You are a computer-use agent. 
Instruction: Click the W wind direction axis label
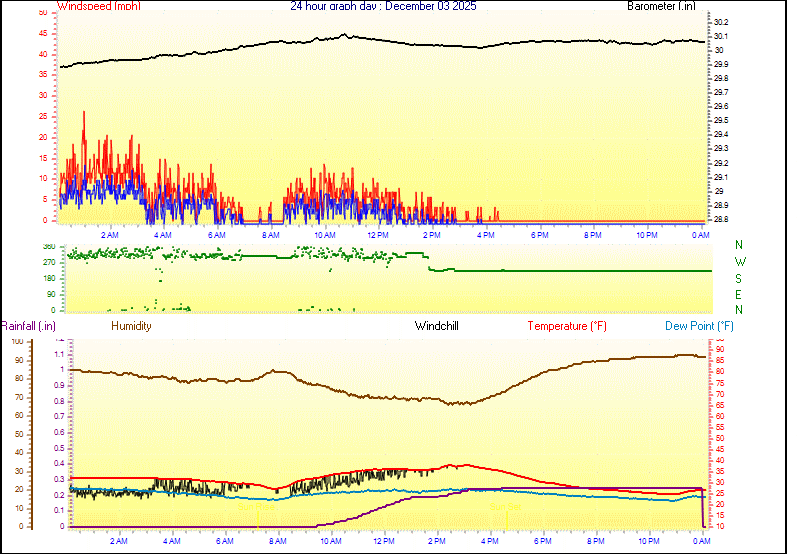point(739,262)
